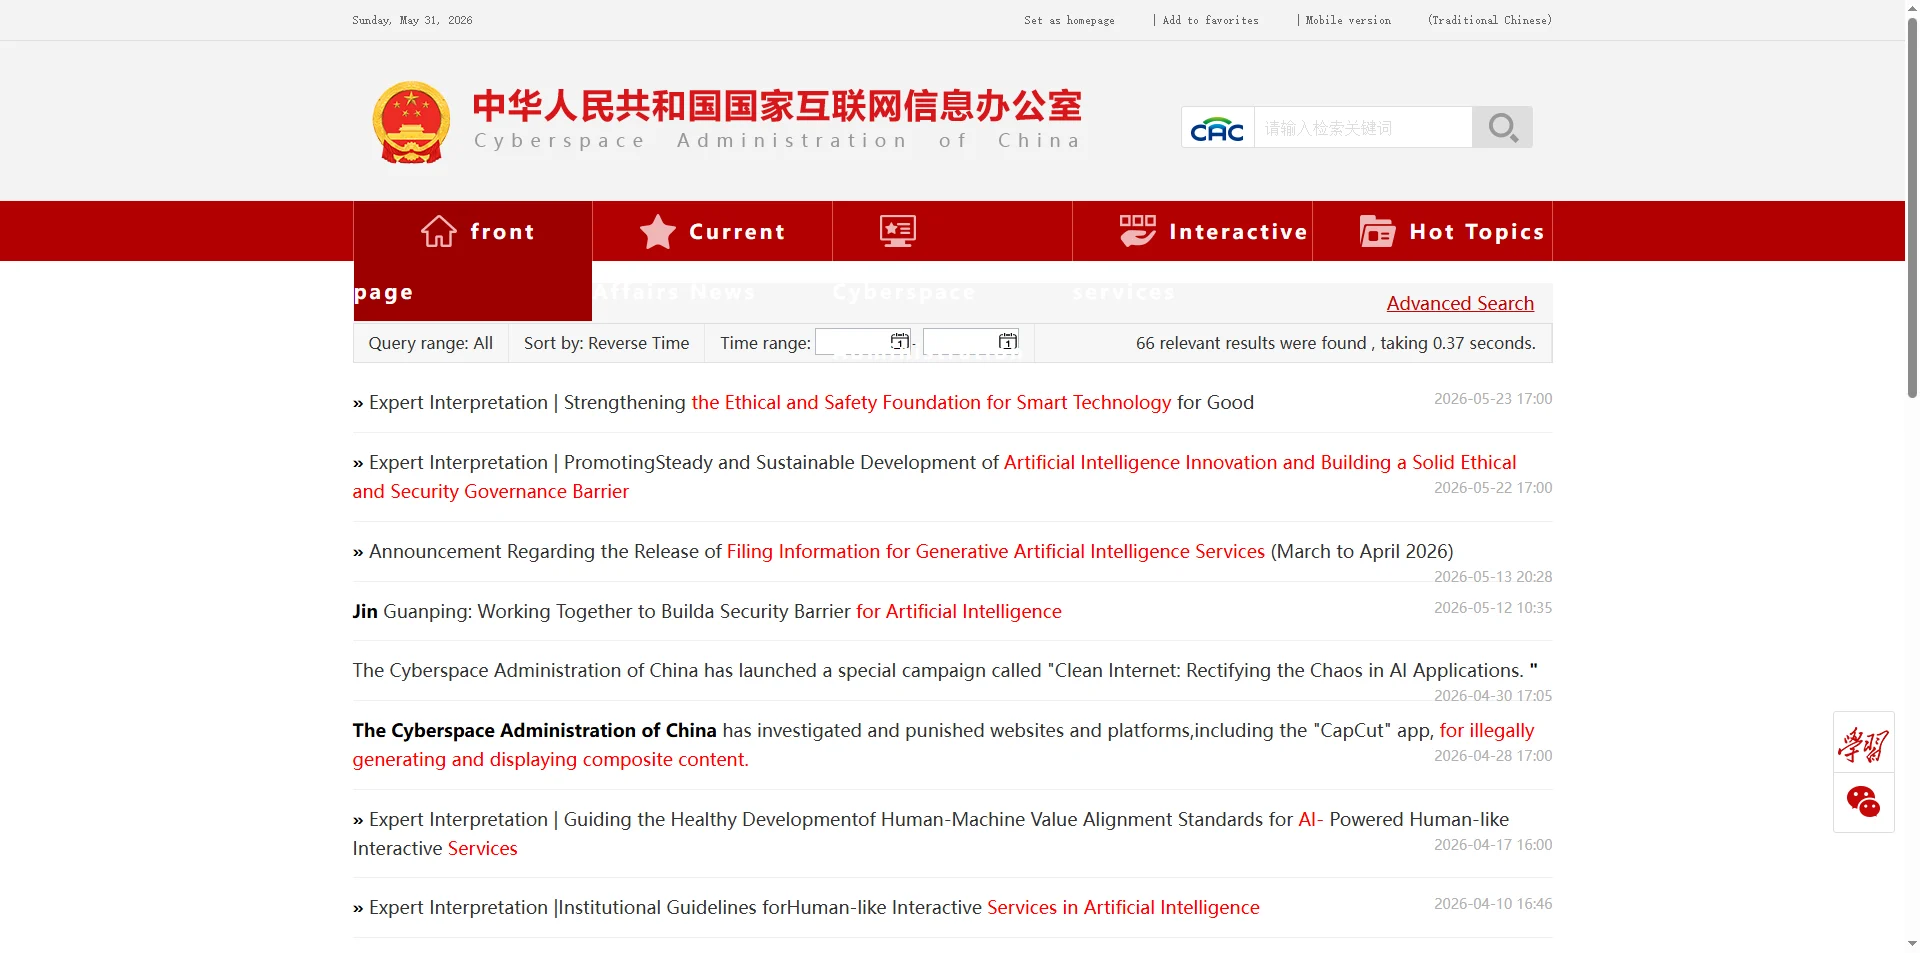The height and width of the screenshot is (953, 1920).
Task: Click timestamp 2026-05-23 17:00
Action: coord(1493,399)
